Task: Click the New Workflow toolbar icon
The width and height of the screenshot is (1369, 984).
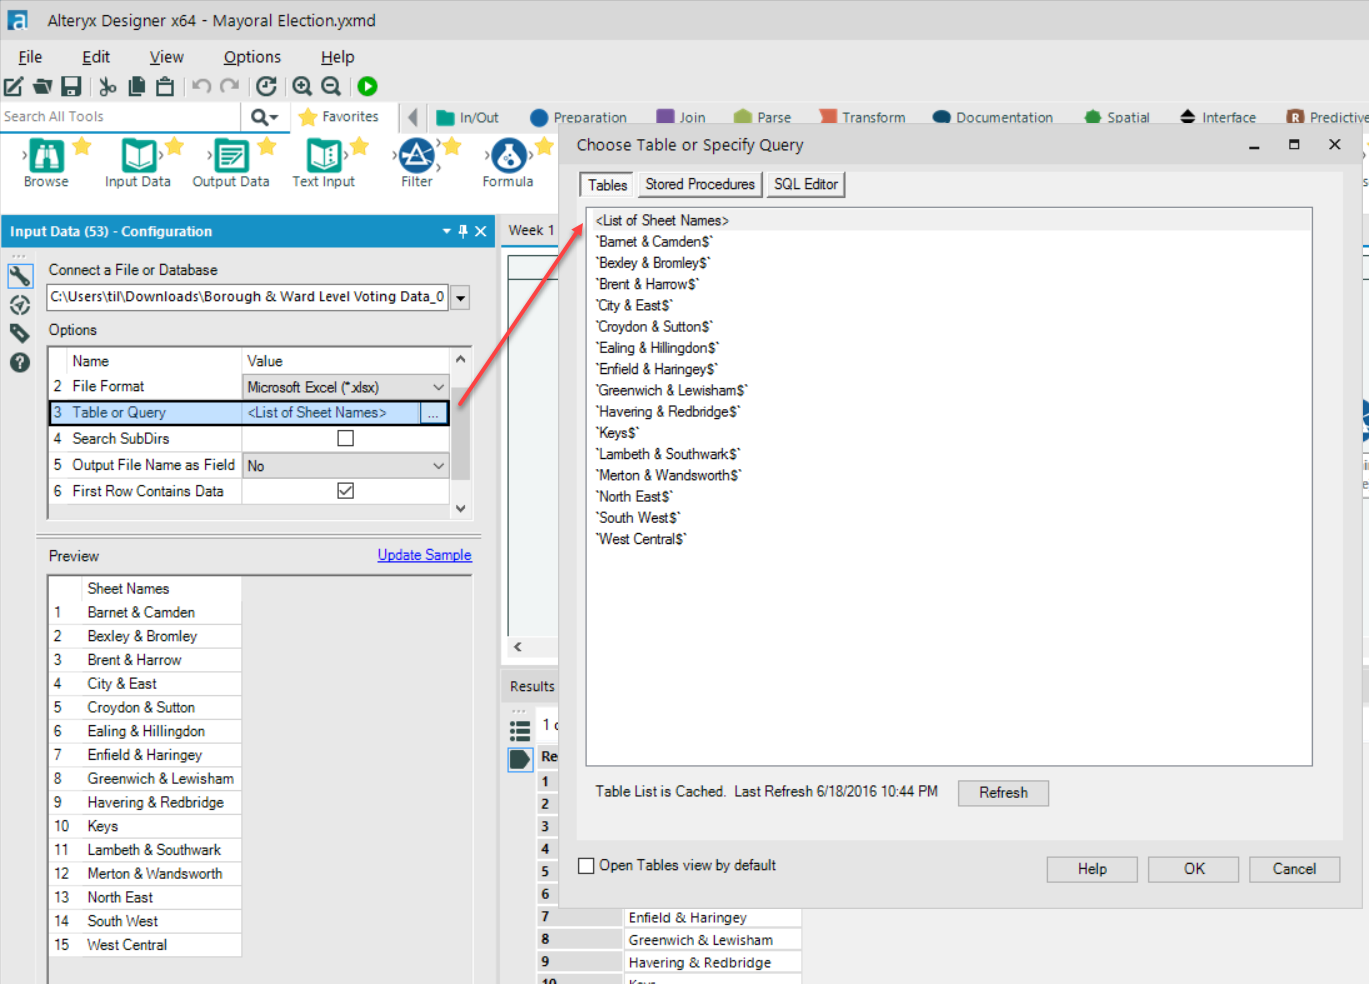Action: coord(14,87)
